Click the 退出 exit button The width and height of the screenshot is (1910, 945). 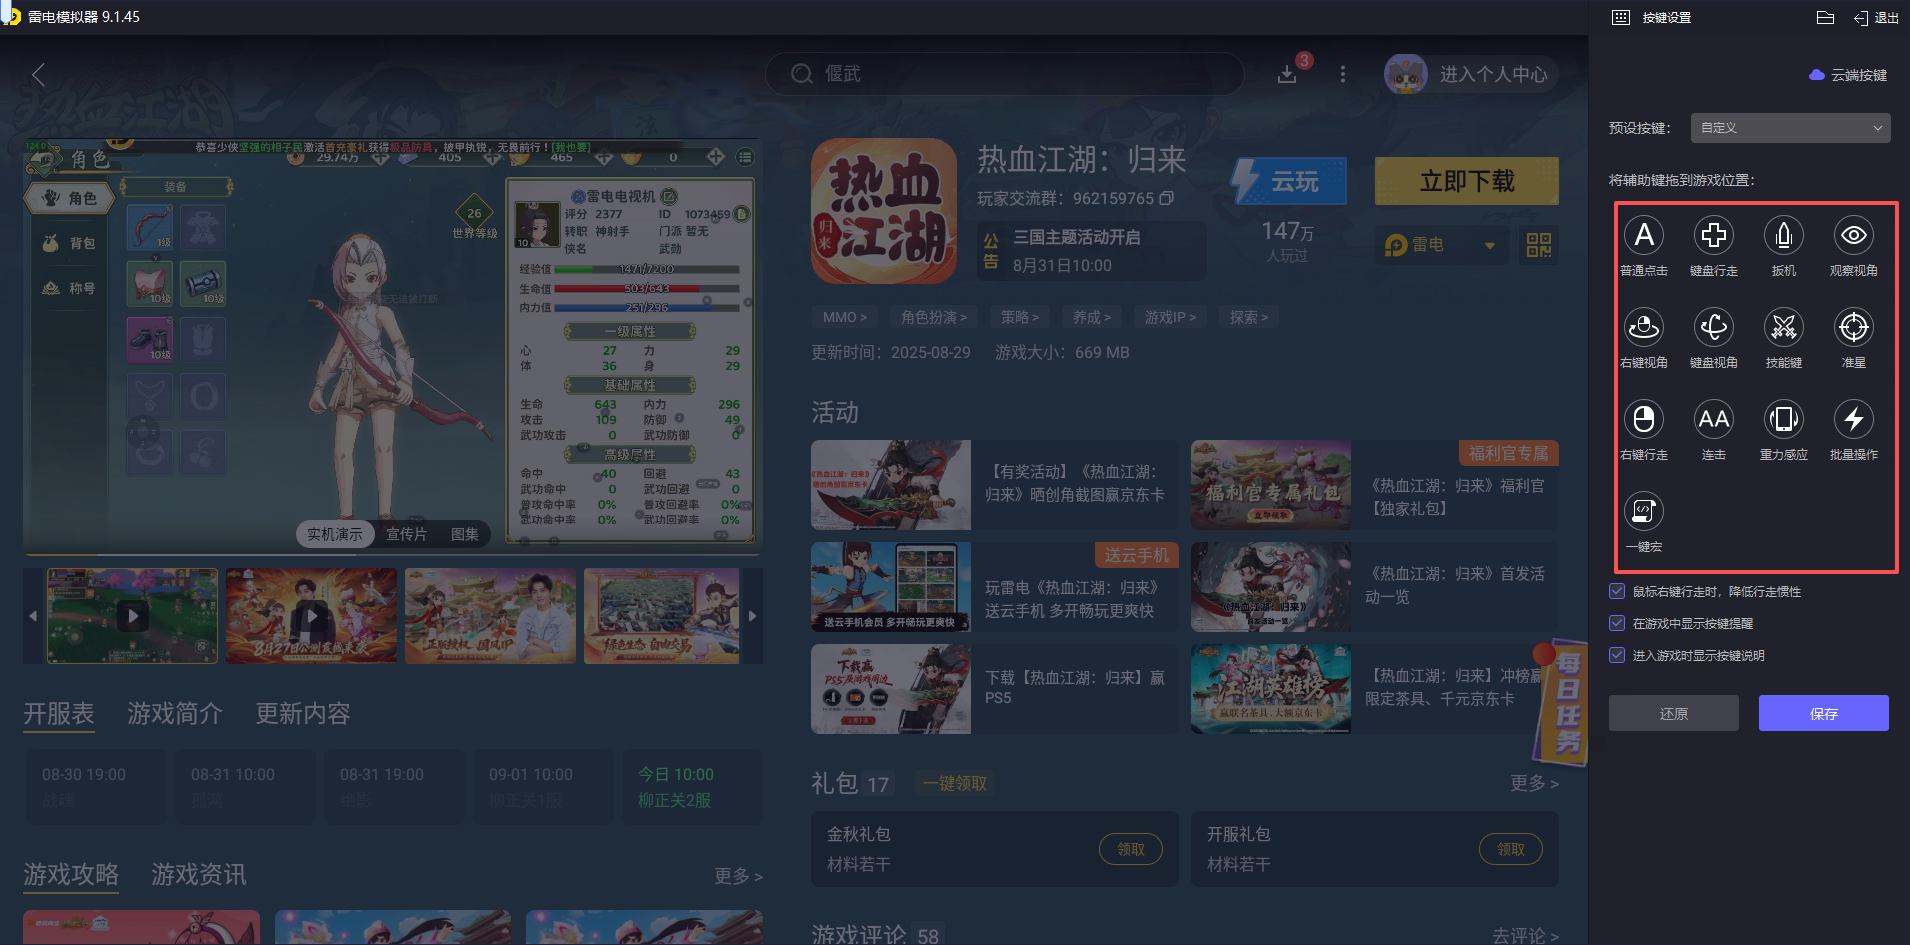[1876, 17]
